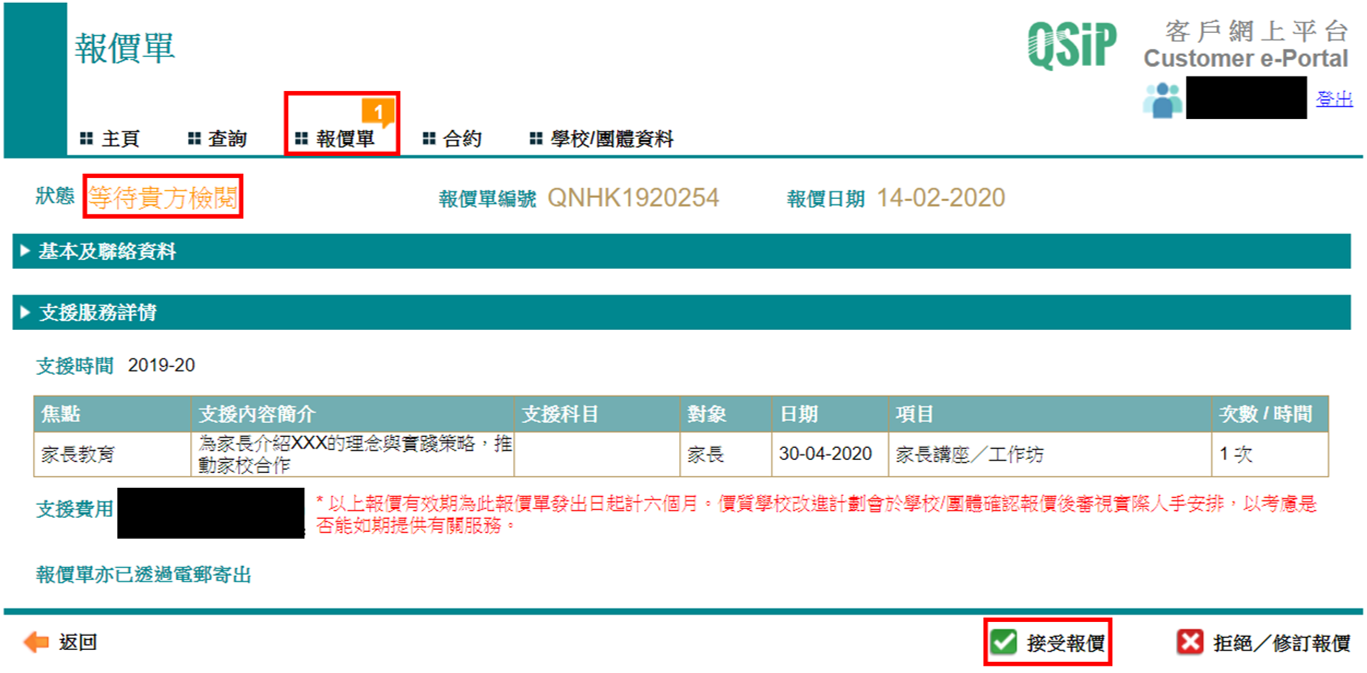This screenshot has height=673, width=1367.
Task: Click the 項目 column header
Action: point(1050,414)
